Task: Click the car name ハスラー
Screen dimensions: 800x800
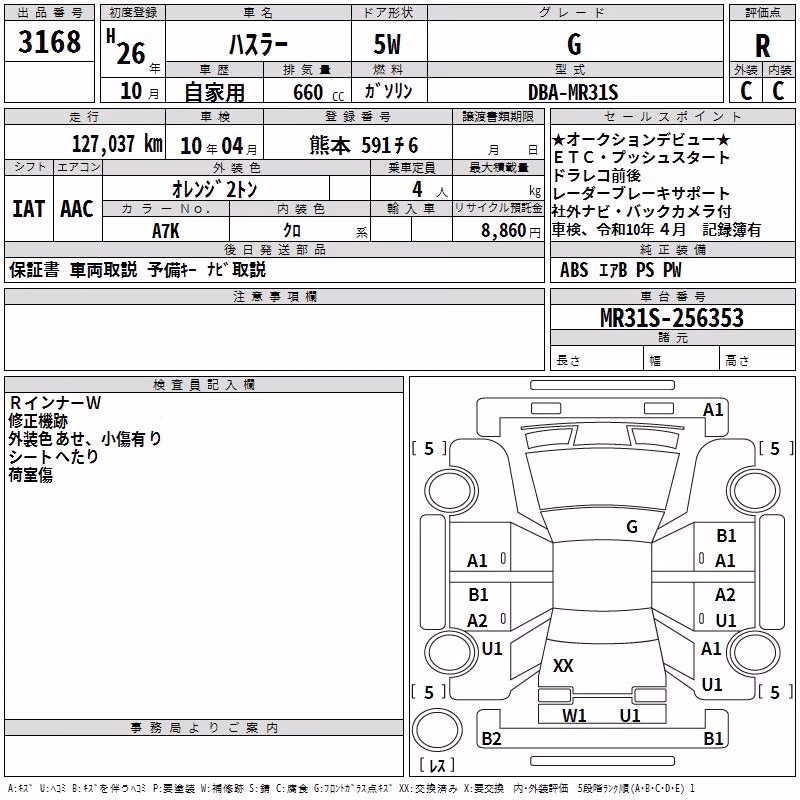Action: point(258,45)
